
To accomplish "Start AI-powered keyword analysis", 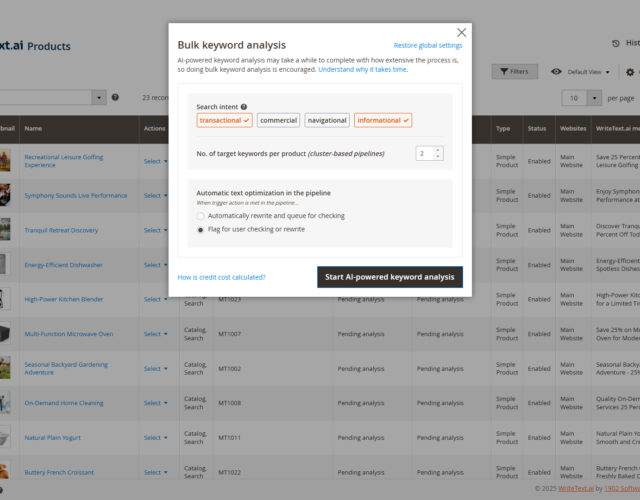I will (389, 277).
